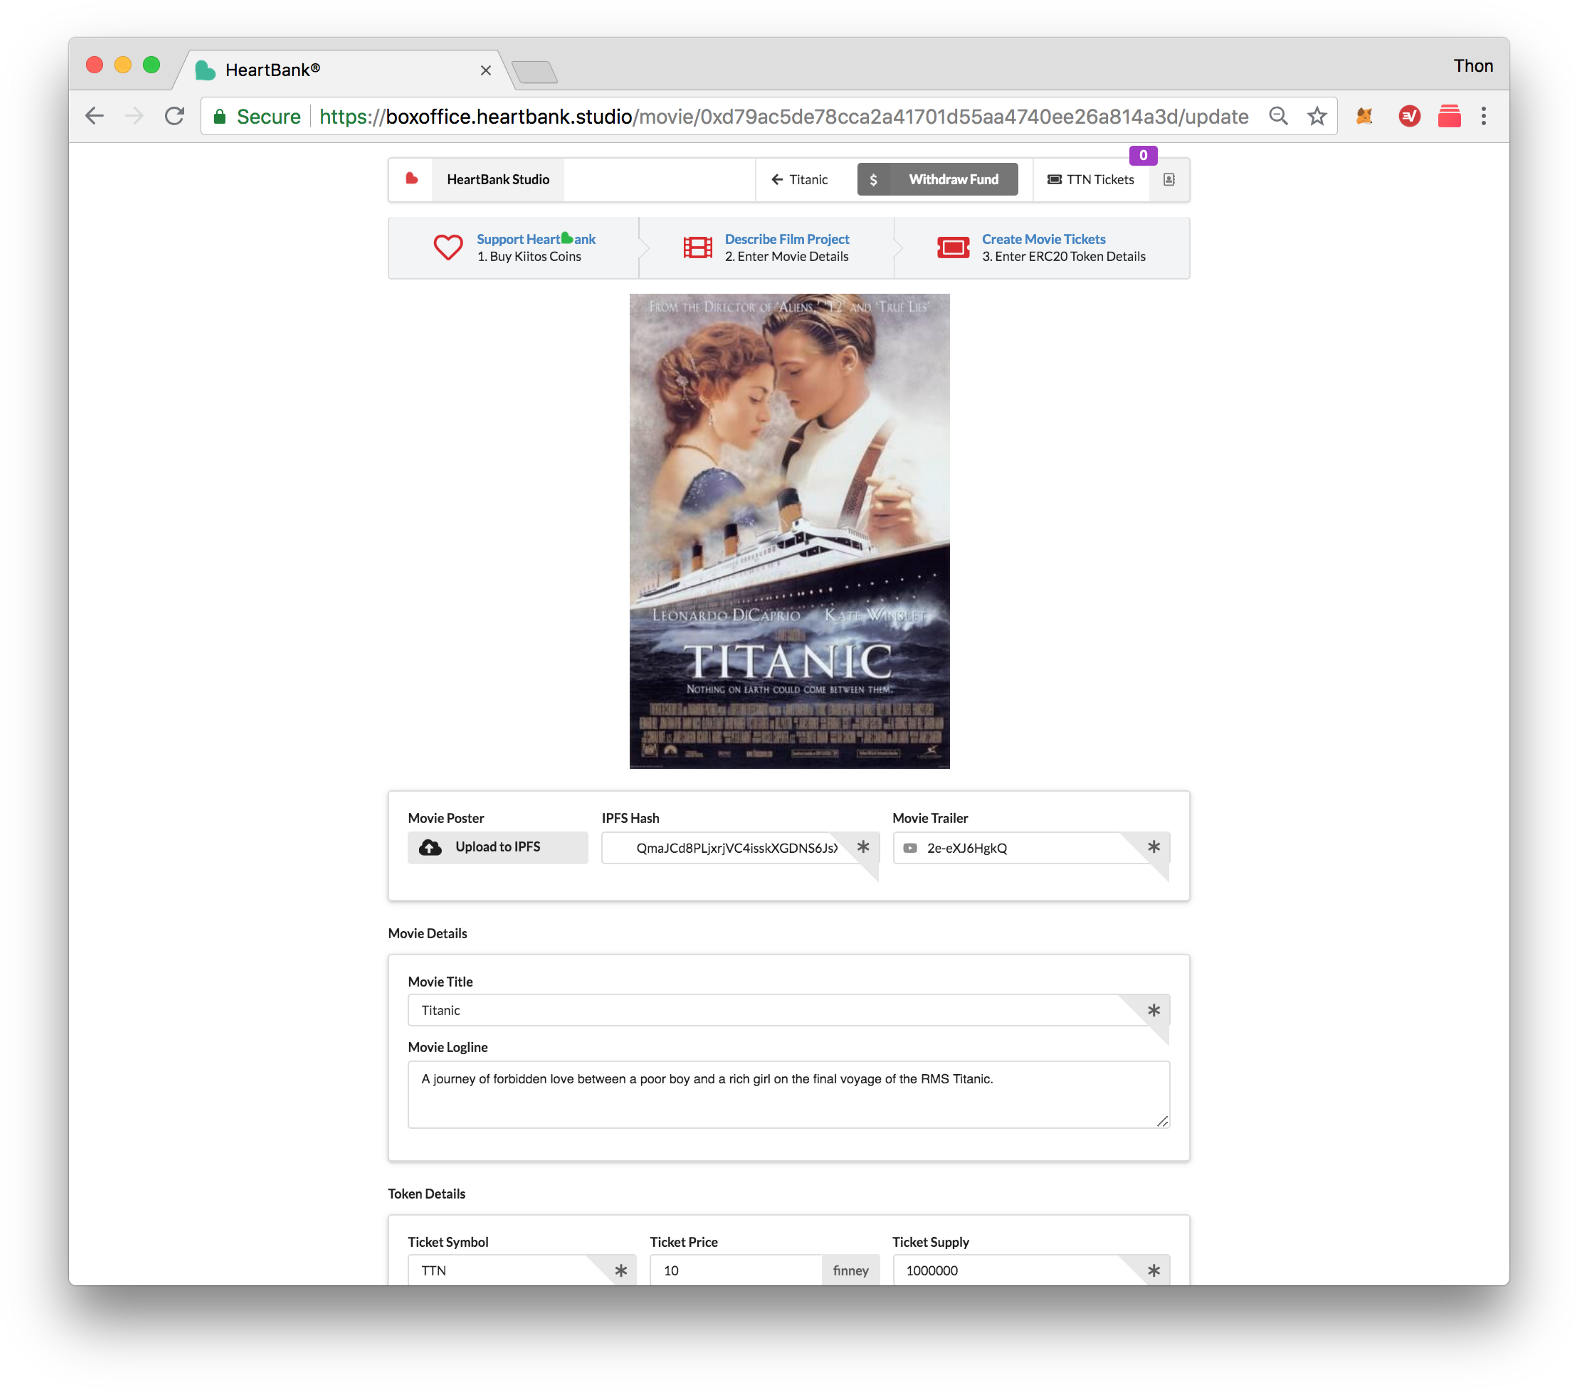Click the cloud upload icon
The width and height of the screenshot is (1577, 1390).
coord(431,847)
